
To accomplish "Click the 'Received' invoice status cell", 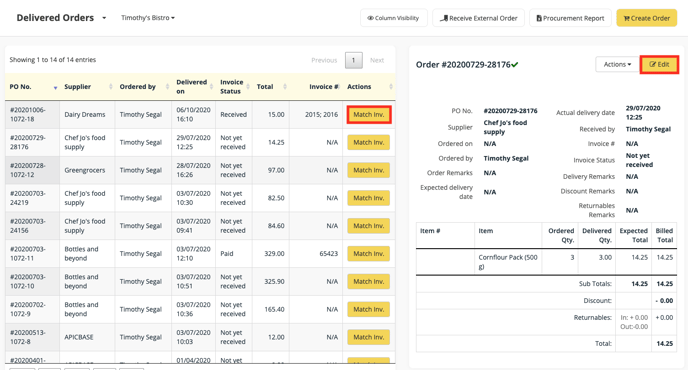I will tap(233, 115).
